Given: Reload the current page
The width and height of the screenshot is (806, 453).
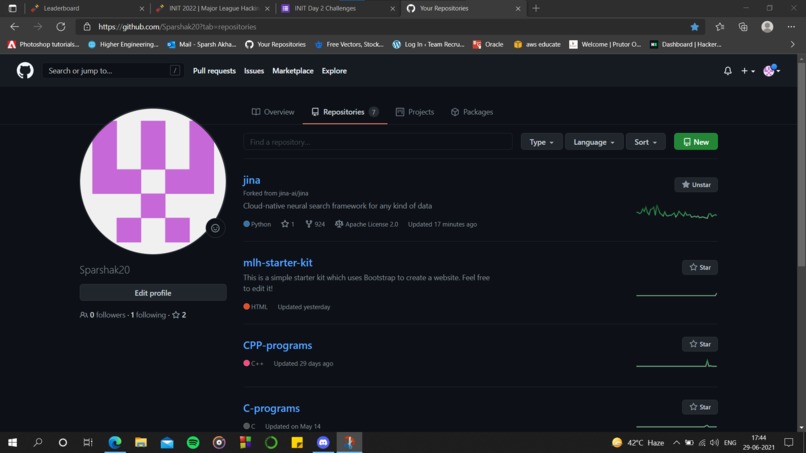Looking at the screenshot, I should click(x=61, y=27).
